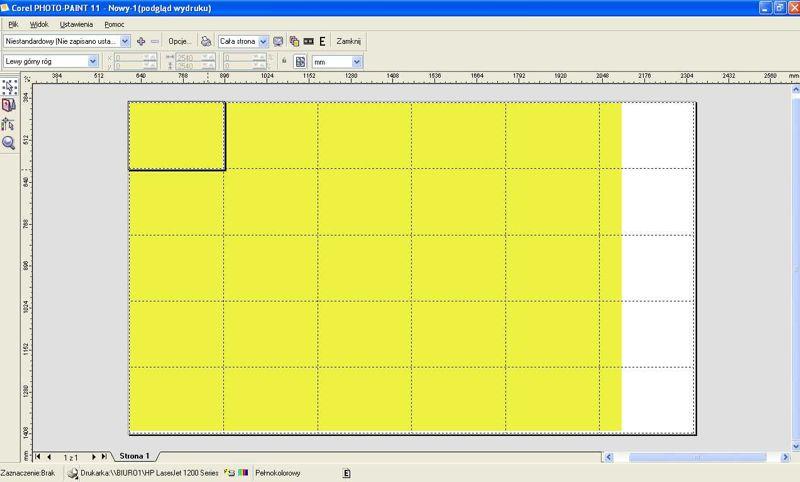Select the Strona 1 page tab
The height and width of the screenshot is (482, 800).
(x=134, y=456)
